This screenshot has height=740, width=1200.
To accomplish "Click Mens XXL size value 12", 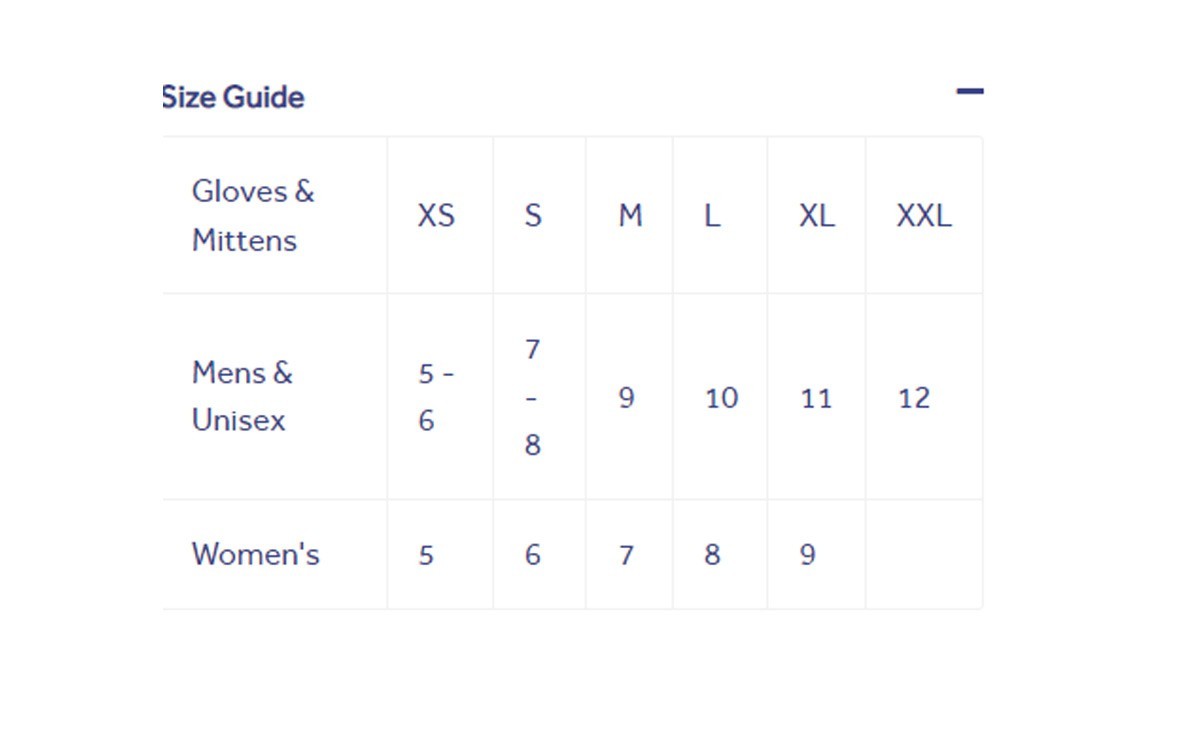I will (x=914, y=398).
